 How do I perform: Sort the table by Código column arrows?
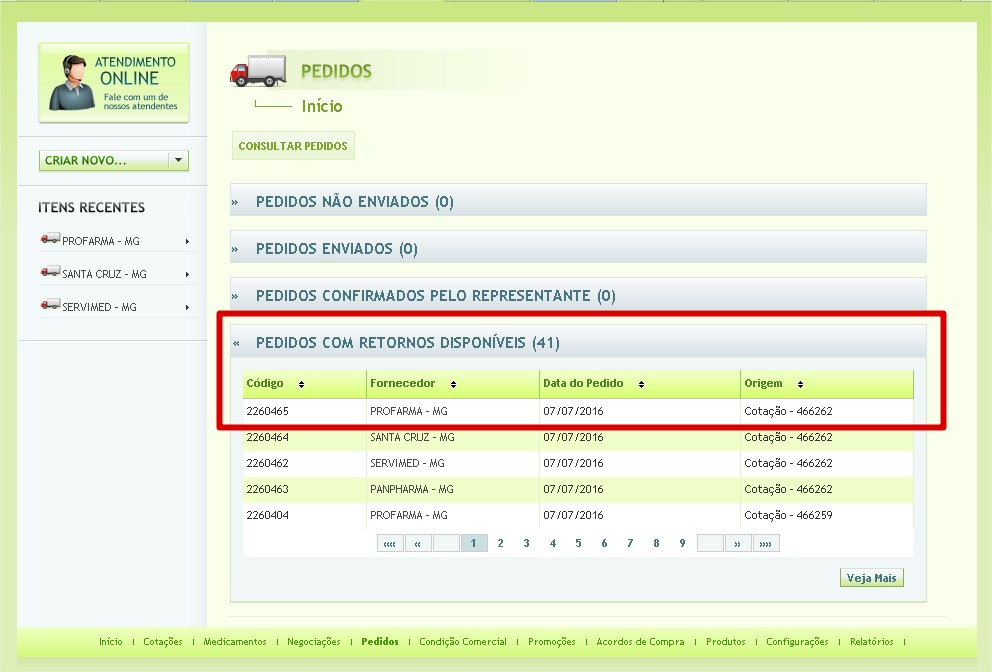tap(301, 385)
